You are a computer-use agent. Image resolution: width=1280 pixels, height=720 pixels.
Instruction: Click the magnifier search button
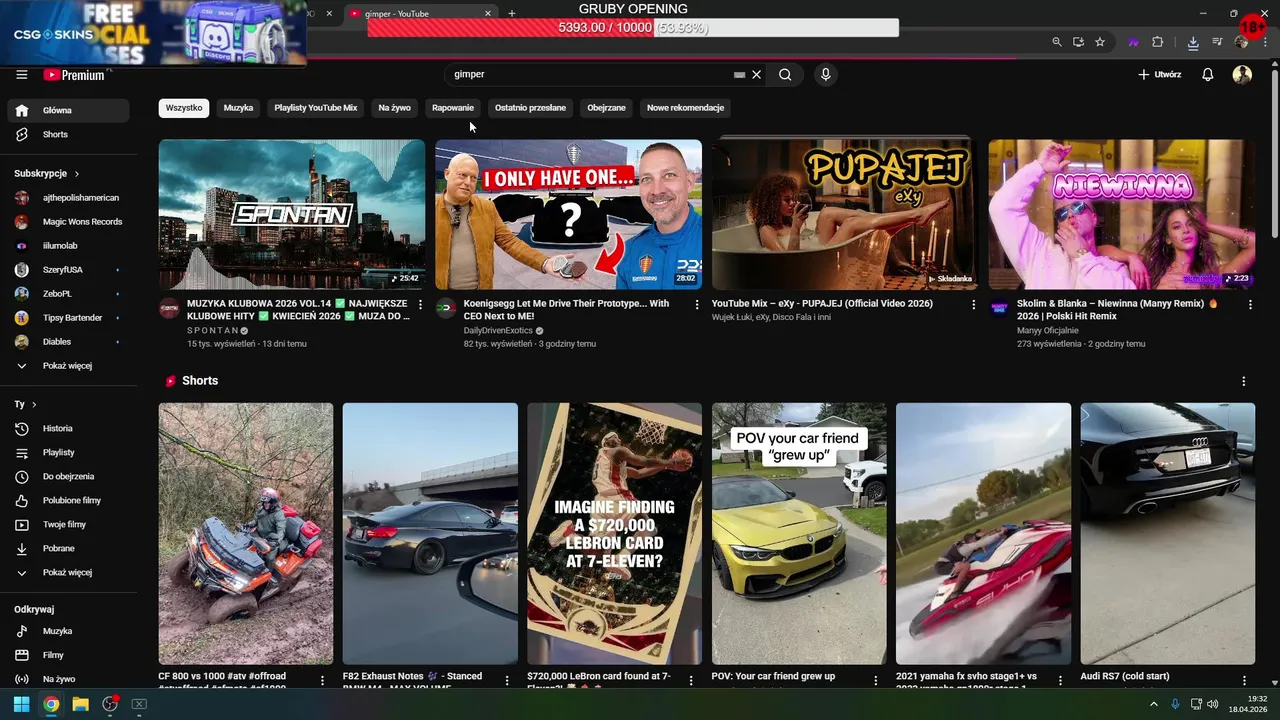click(785, 74)
